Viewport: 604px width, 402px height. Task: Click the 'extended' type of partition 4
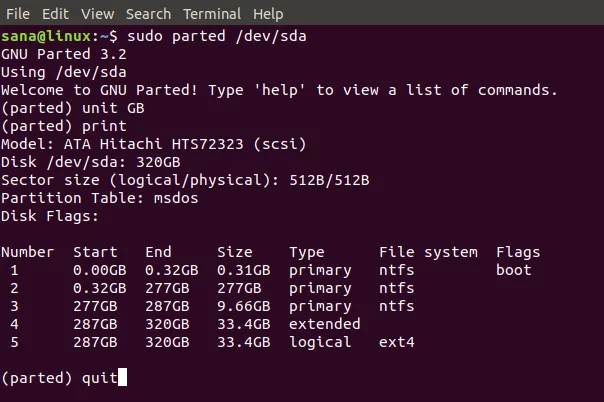(325, 324)
